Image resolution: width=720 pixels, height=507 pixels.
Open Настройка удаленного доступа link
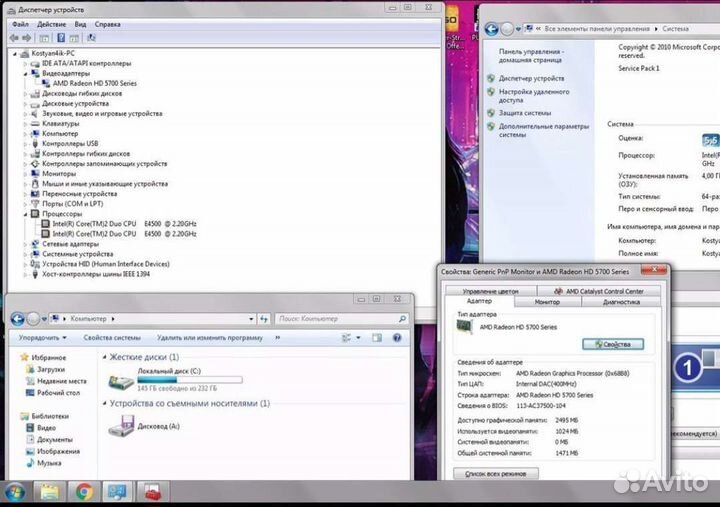pos(534,96)
